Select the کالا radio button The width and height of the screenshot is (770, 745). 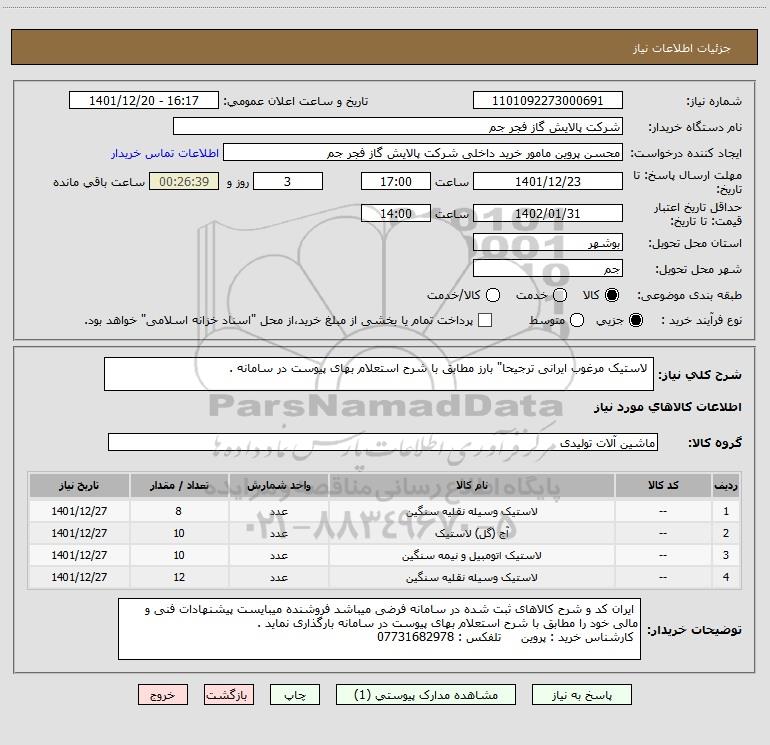[x=612, y=295]
